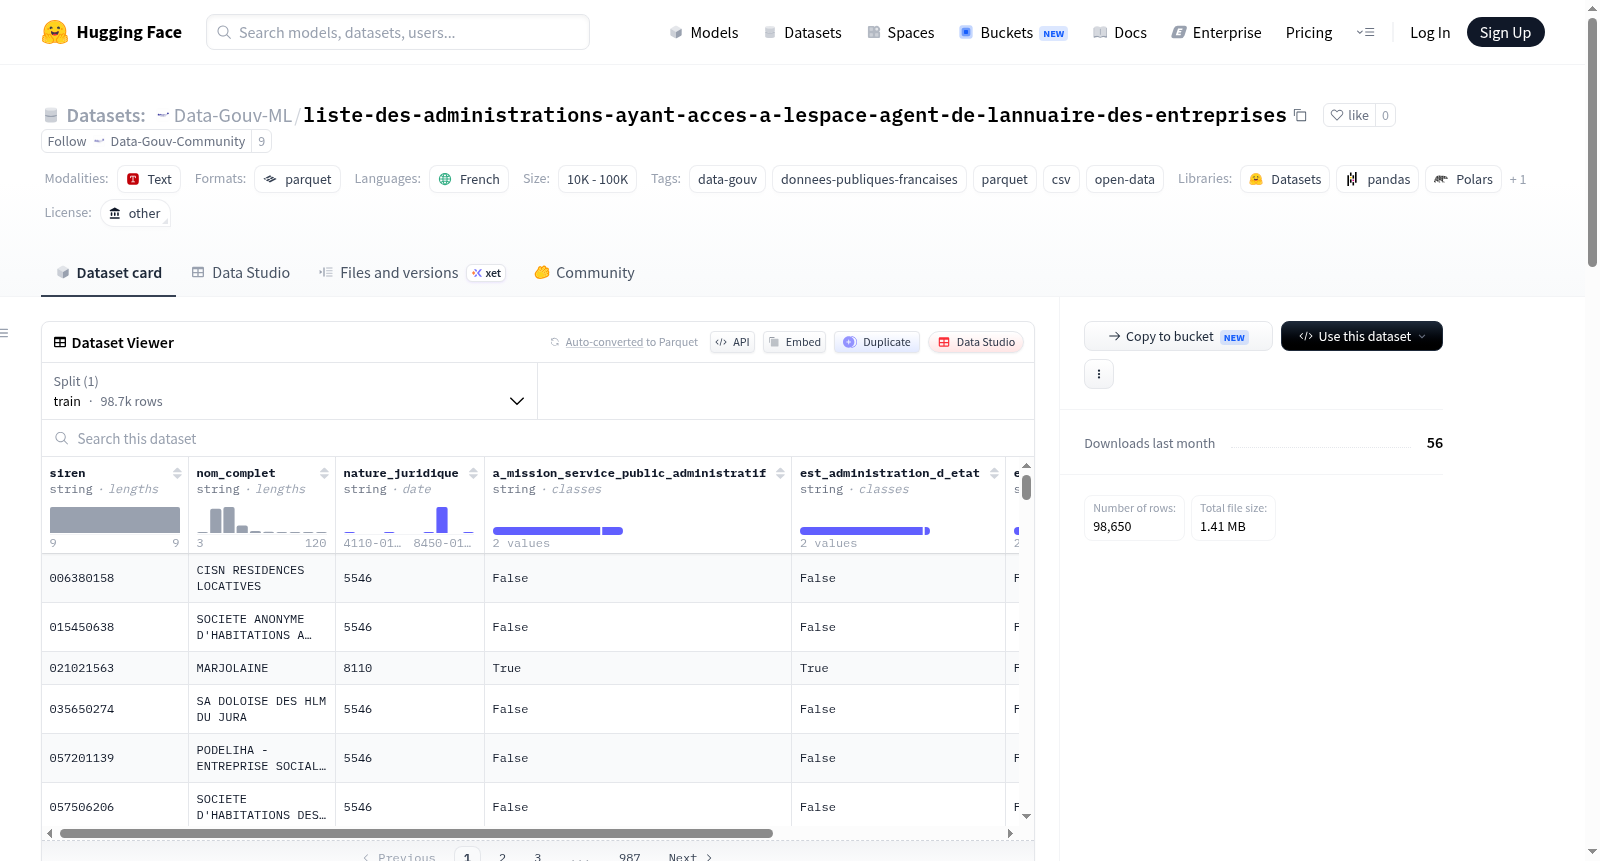Open the Files and versions tab
The width and height of the screenshot is (1600, 861).
[412, 272]
